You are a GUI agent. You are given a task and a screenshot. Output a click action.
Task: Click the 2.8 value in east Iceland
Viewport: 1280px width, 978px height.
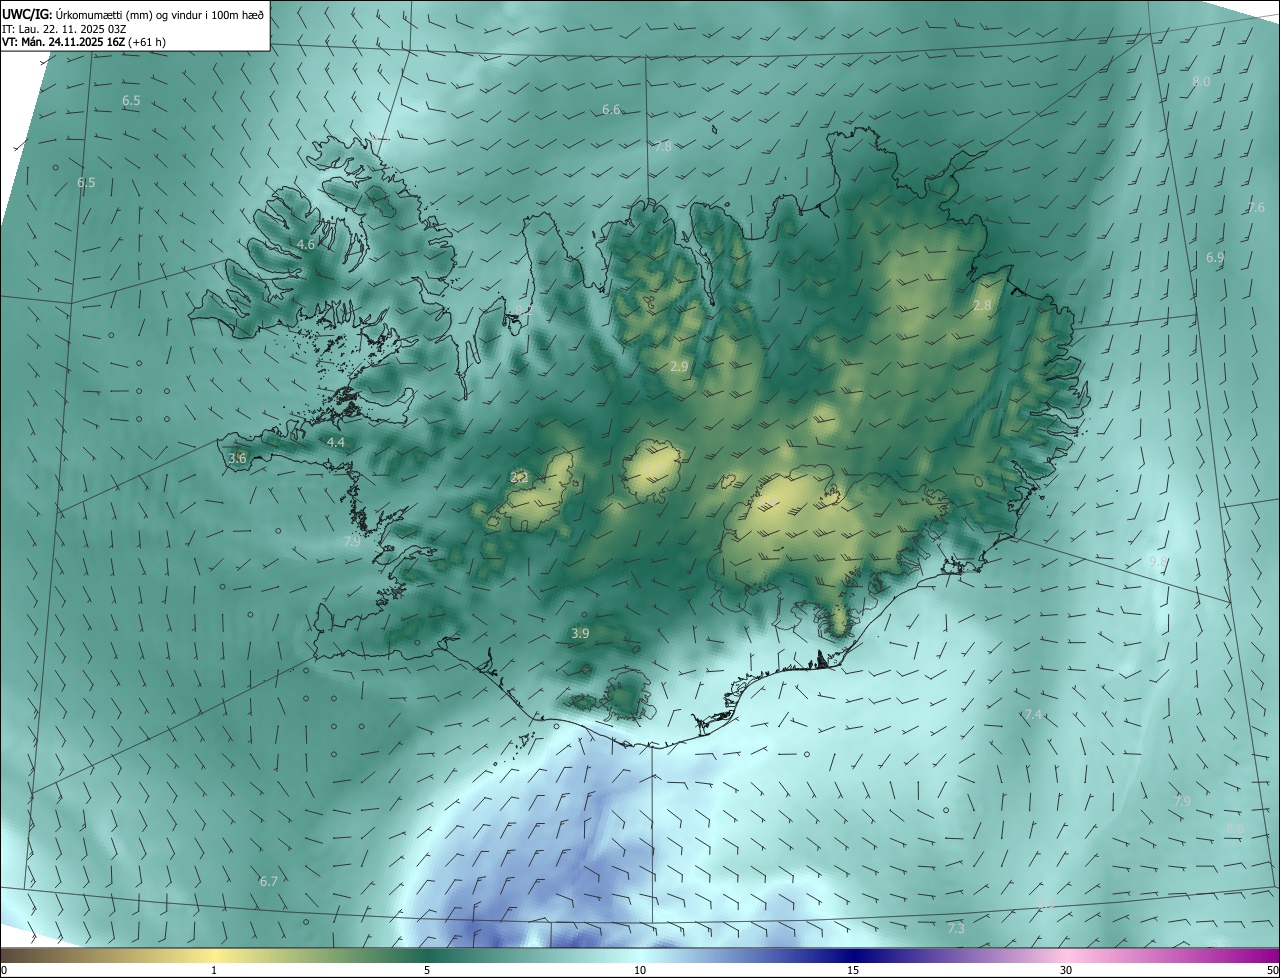982,305
